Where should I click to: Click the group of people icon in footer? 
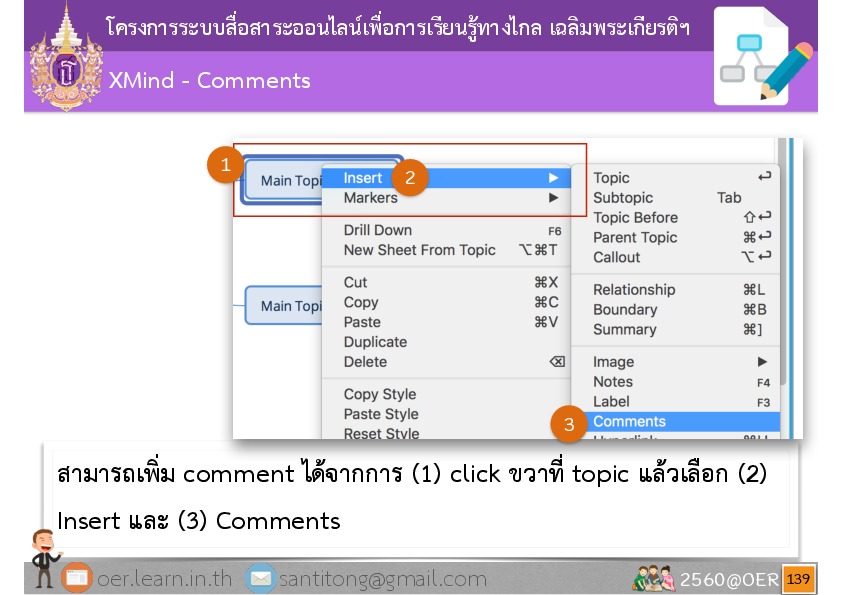(654, 579)
